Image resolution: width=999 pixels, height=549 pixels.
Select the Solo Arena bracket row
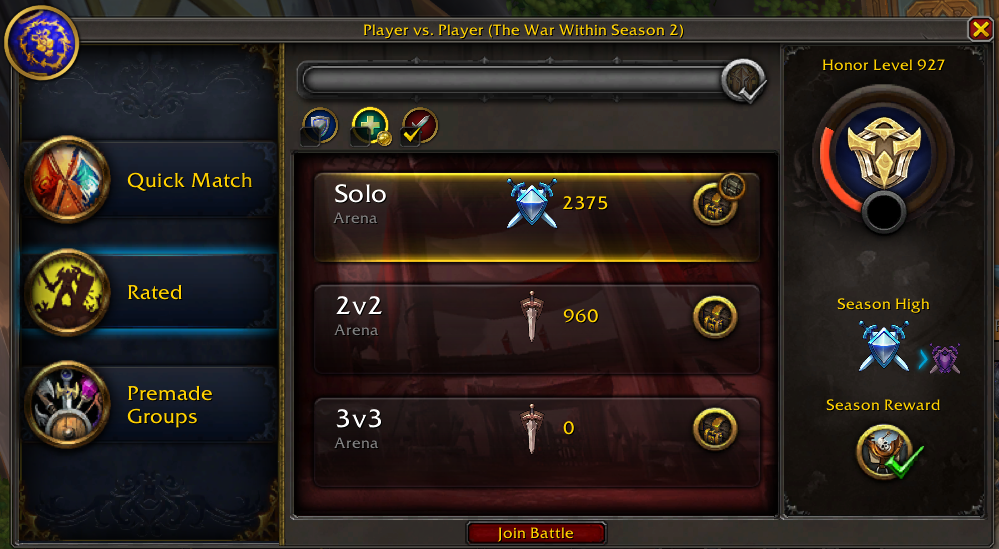pos(536,217)
